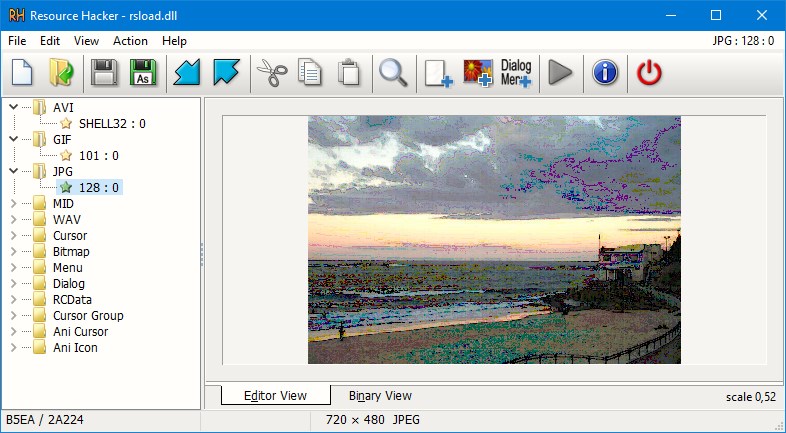Select the 101 : 0 GIF entry
Image resolution: width=786 pixels, height=433 pixels.
click(x=99, y=155)
